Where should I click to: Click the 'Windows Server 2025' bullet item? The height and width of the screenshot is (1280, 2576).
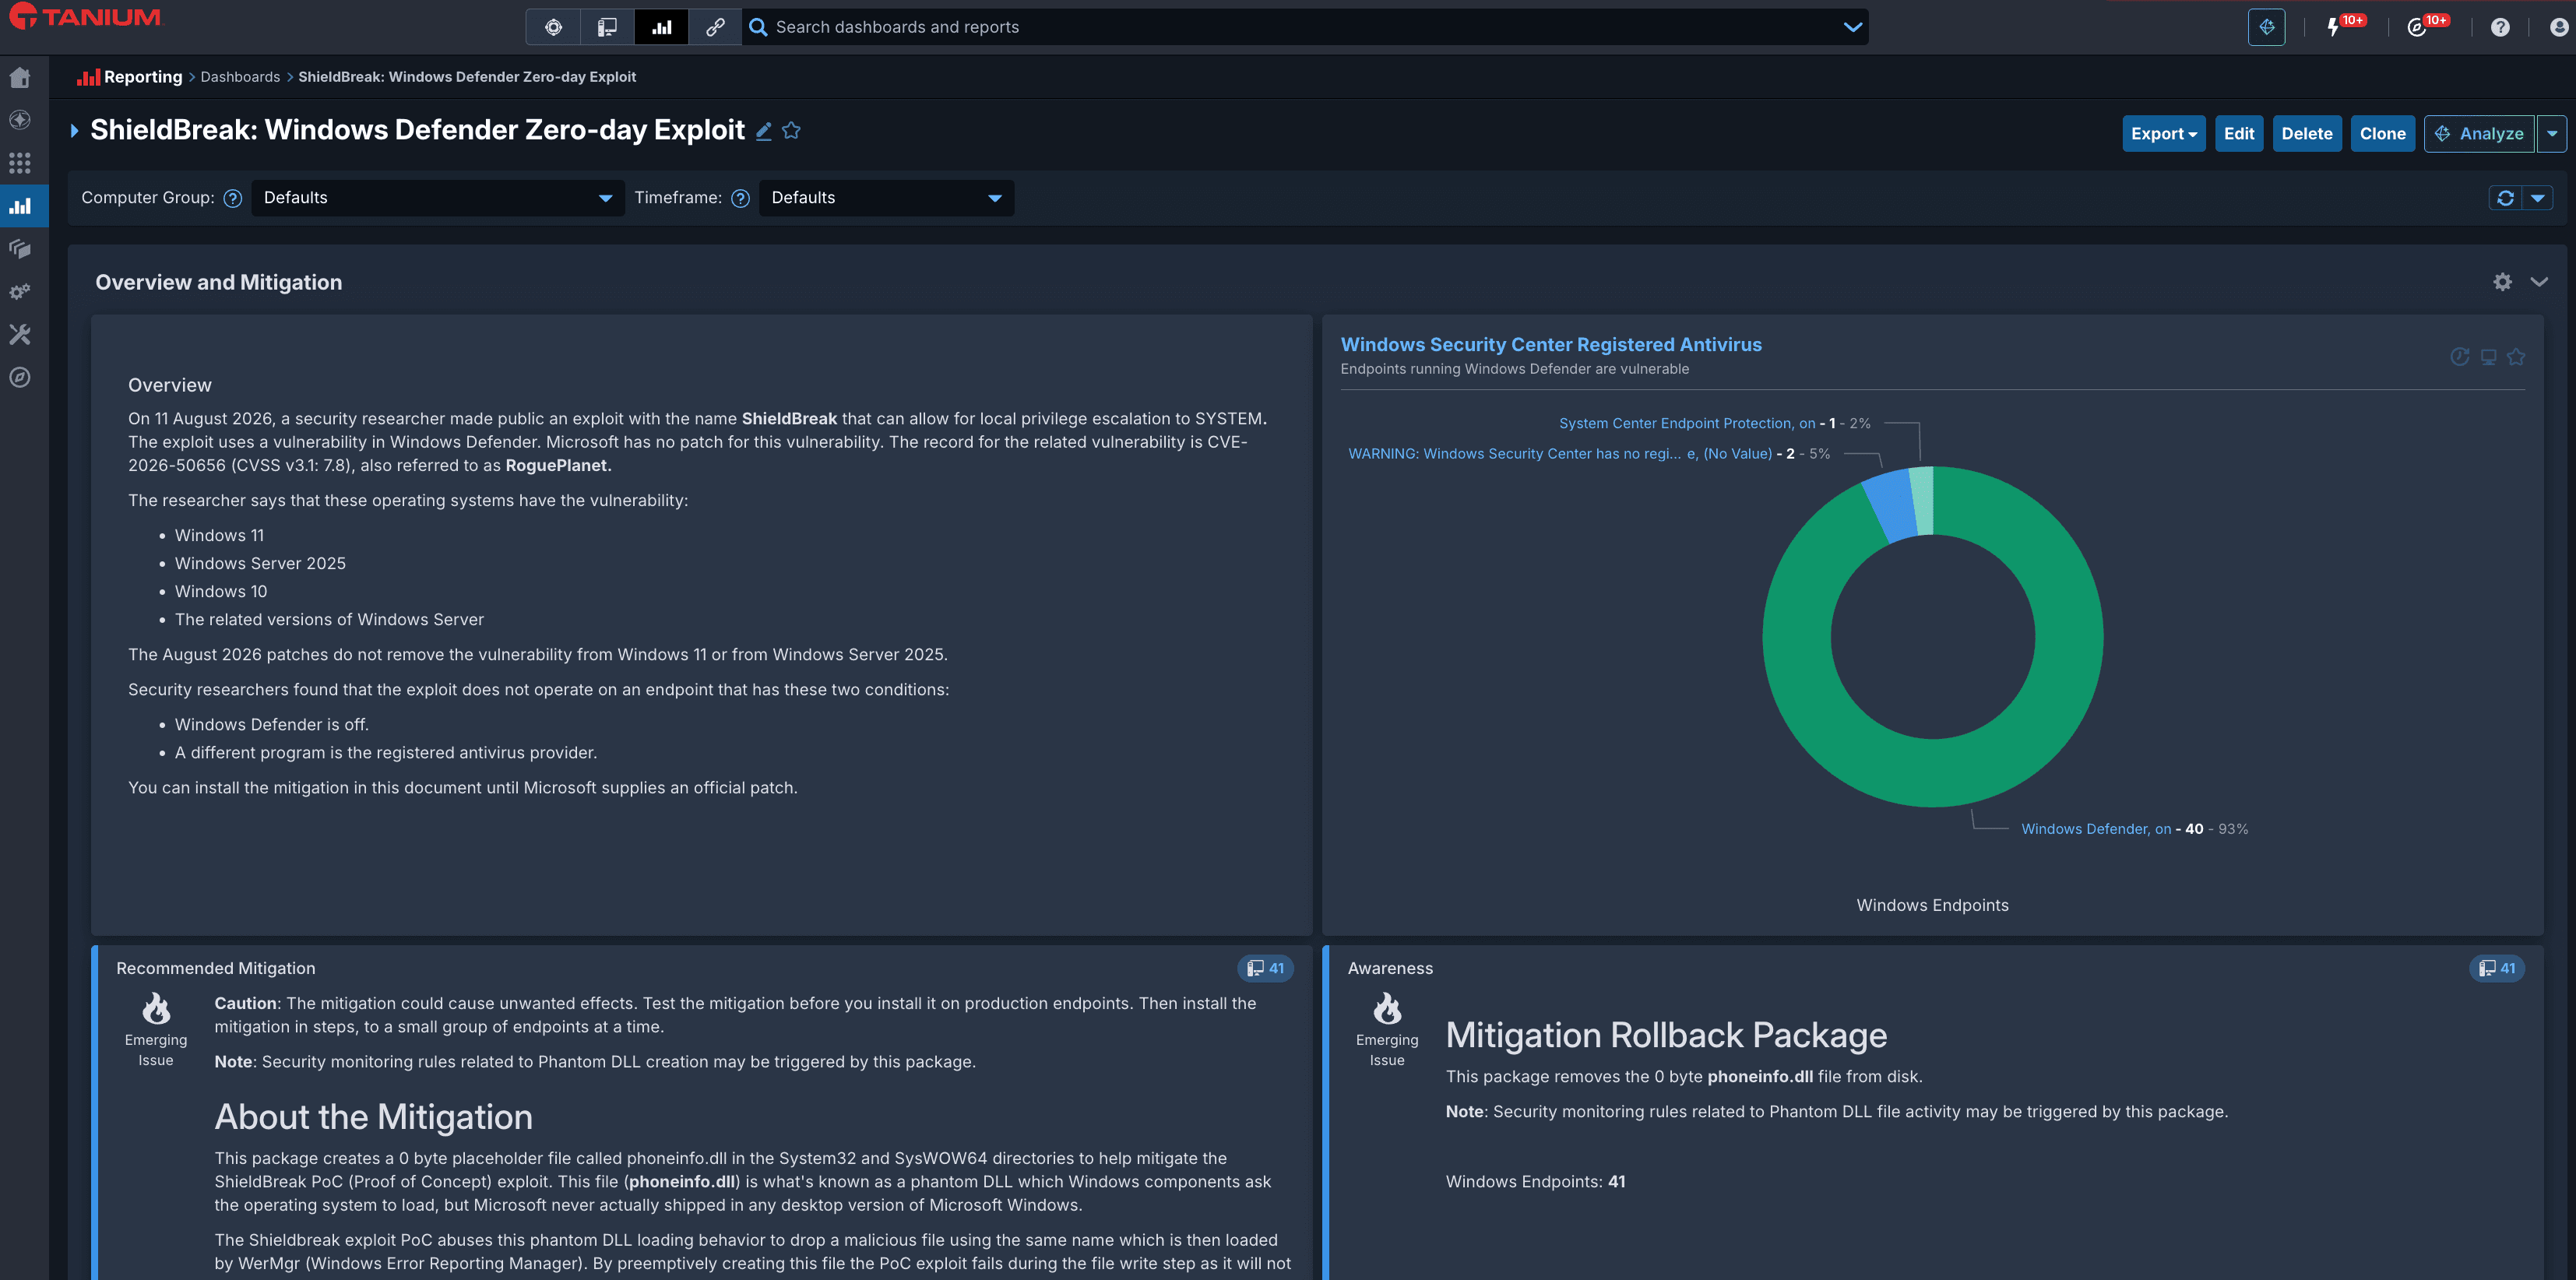[260, 564]
